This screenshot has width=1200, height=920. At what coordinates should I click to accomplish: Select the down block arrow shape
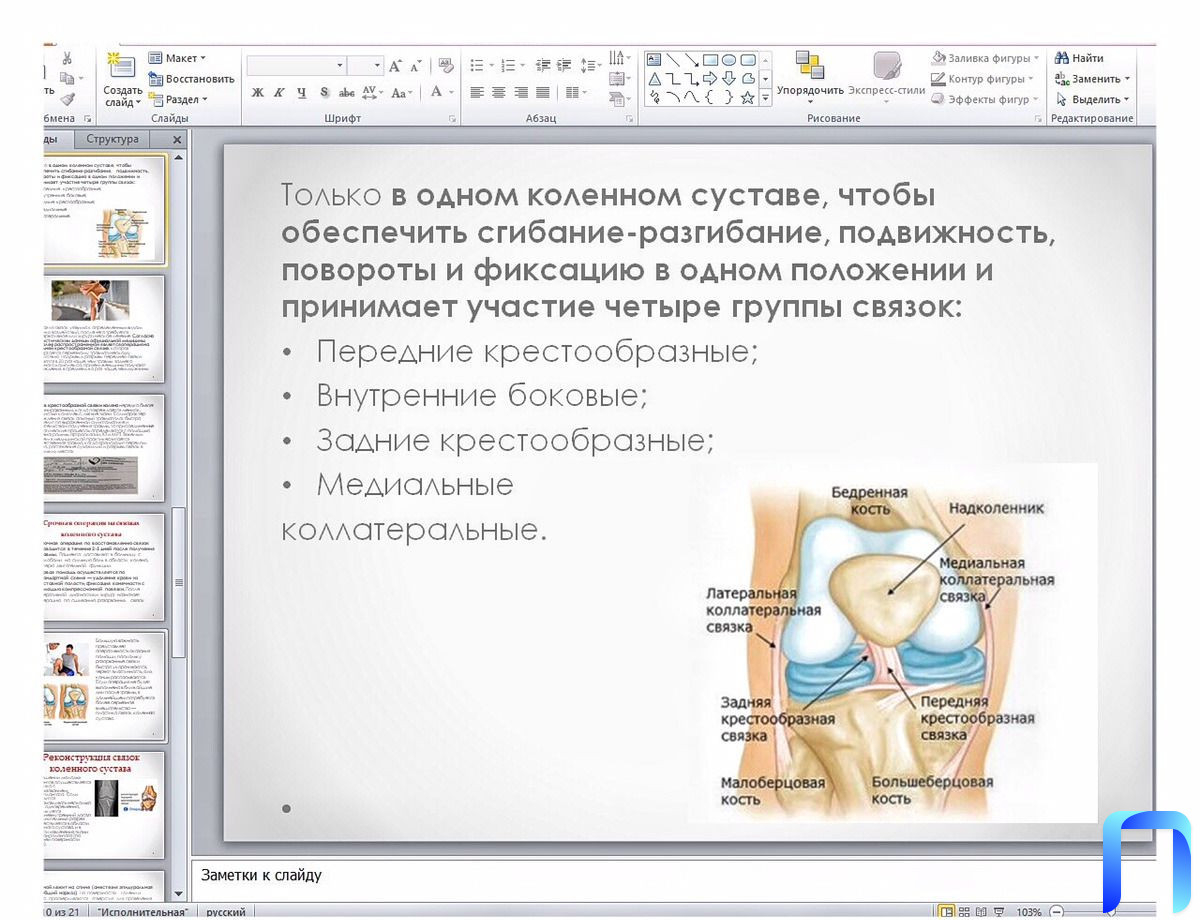[729, 78]
